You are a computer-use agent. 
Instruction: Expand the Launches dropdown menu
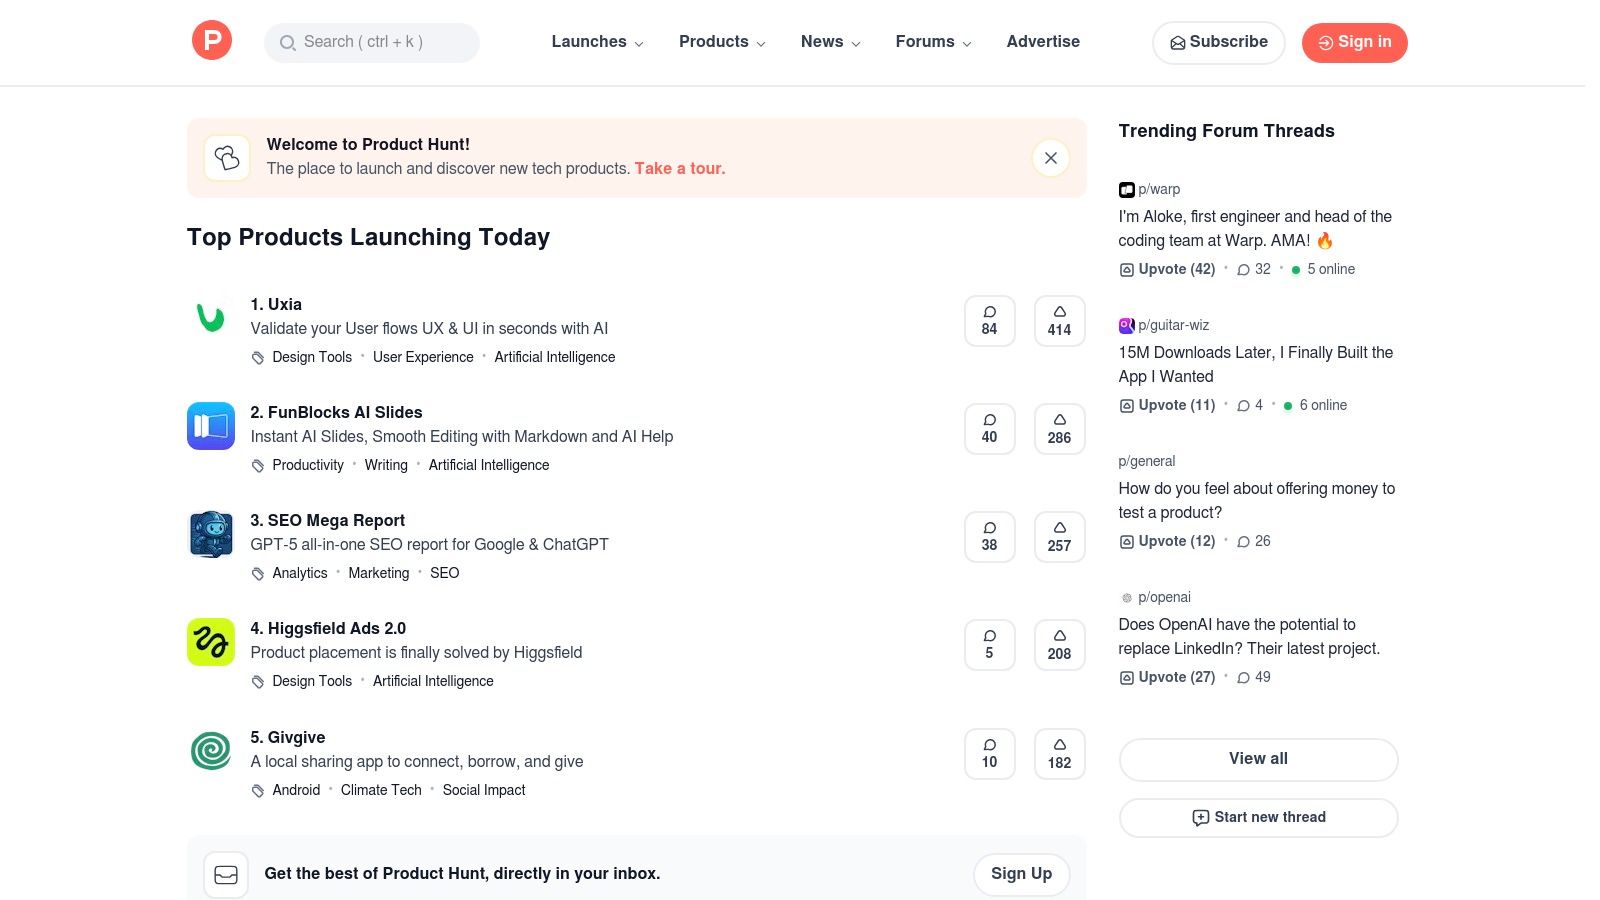click(x=597, y=42)
